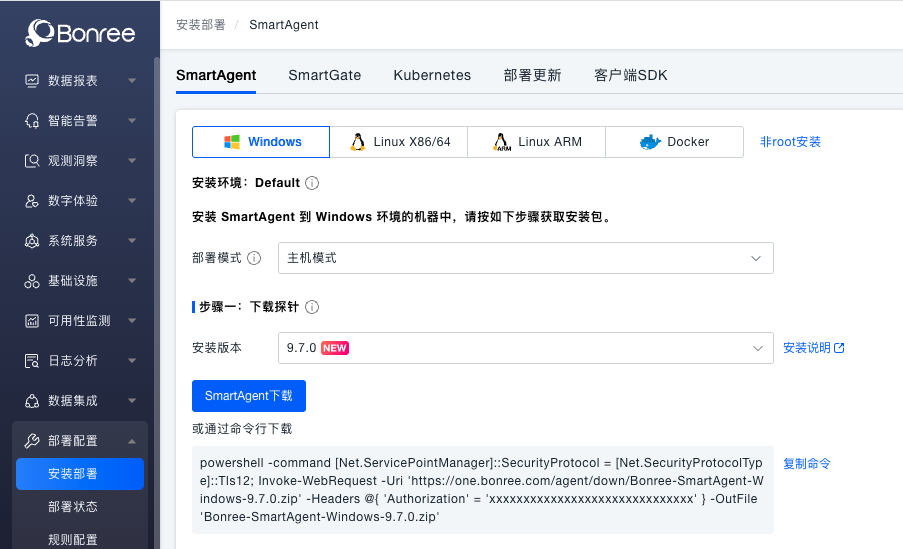Select the Linux X86/64 platform option

click(398, 142)
